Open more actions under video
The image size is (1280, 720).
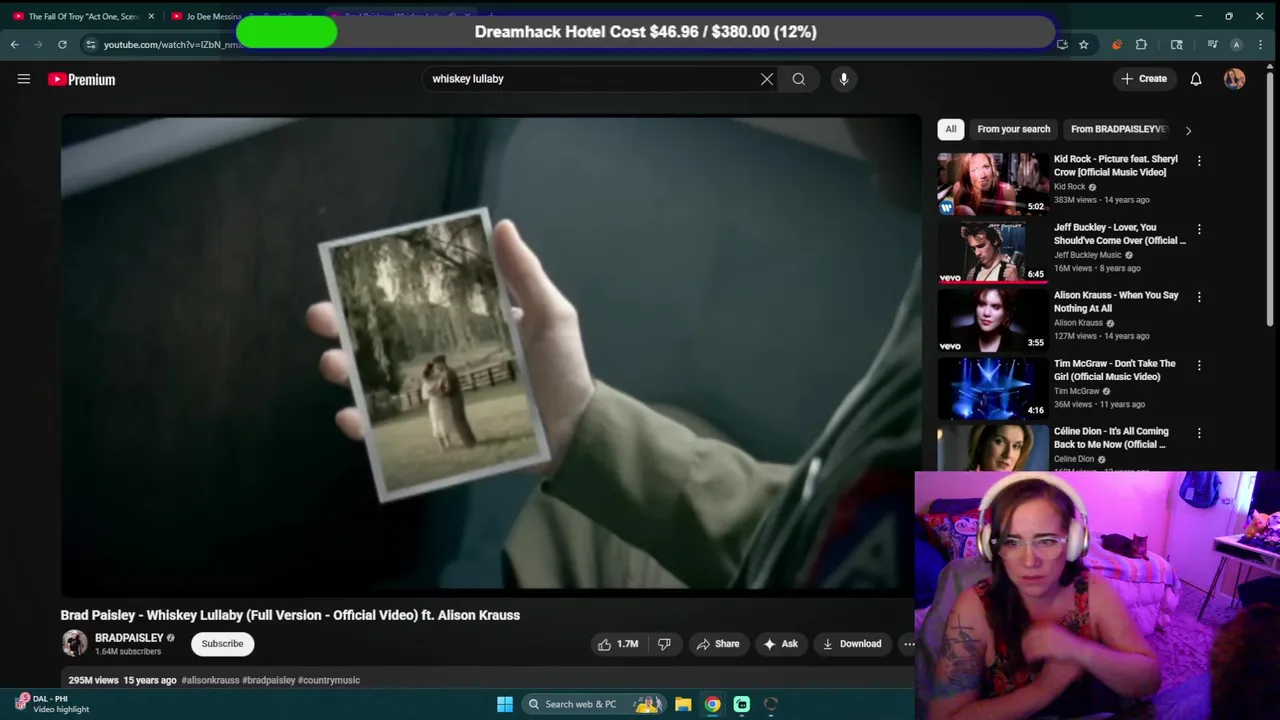pos(908,644)
